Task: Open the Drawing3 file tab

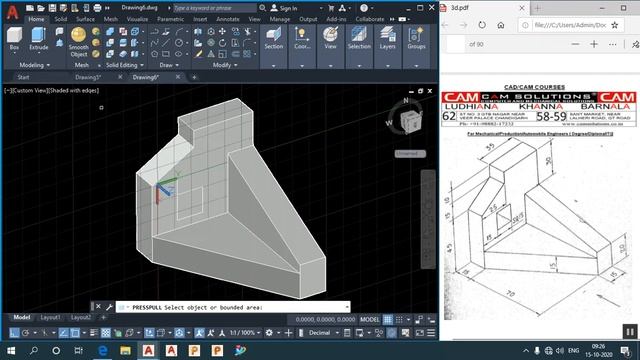Action: pyautogui.click(x=87, y=77)
